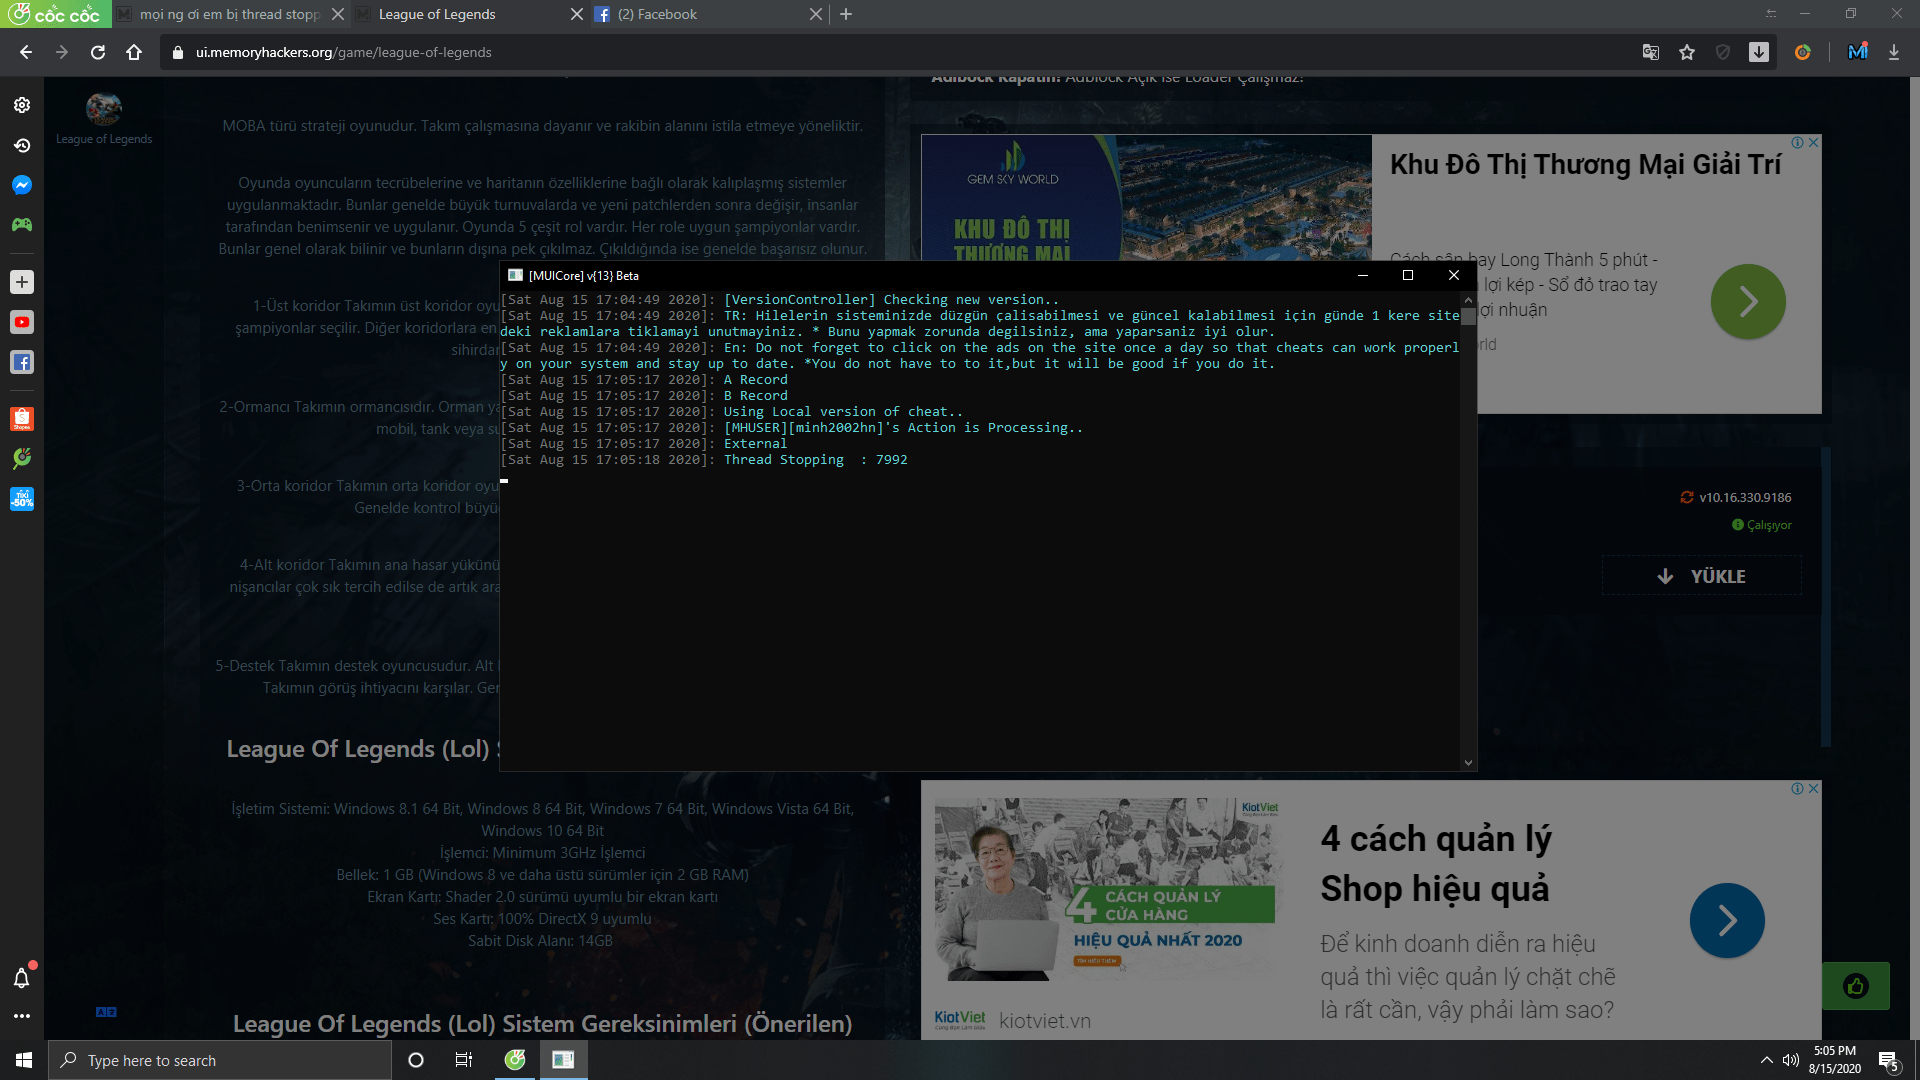The image size is (1920, 1080).
Task: Click the ad title 'Khu Đô Thị Thương Mại Giải Trí'
Action: [x=1585, y=165]
